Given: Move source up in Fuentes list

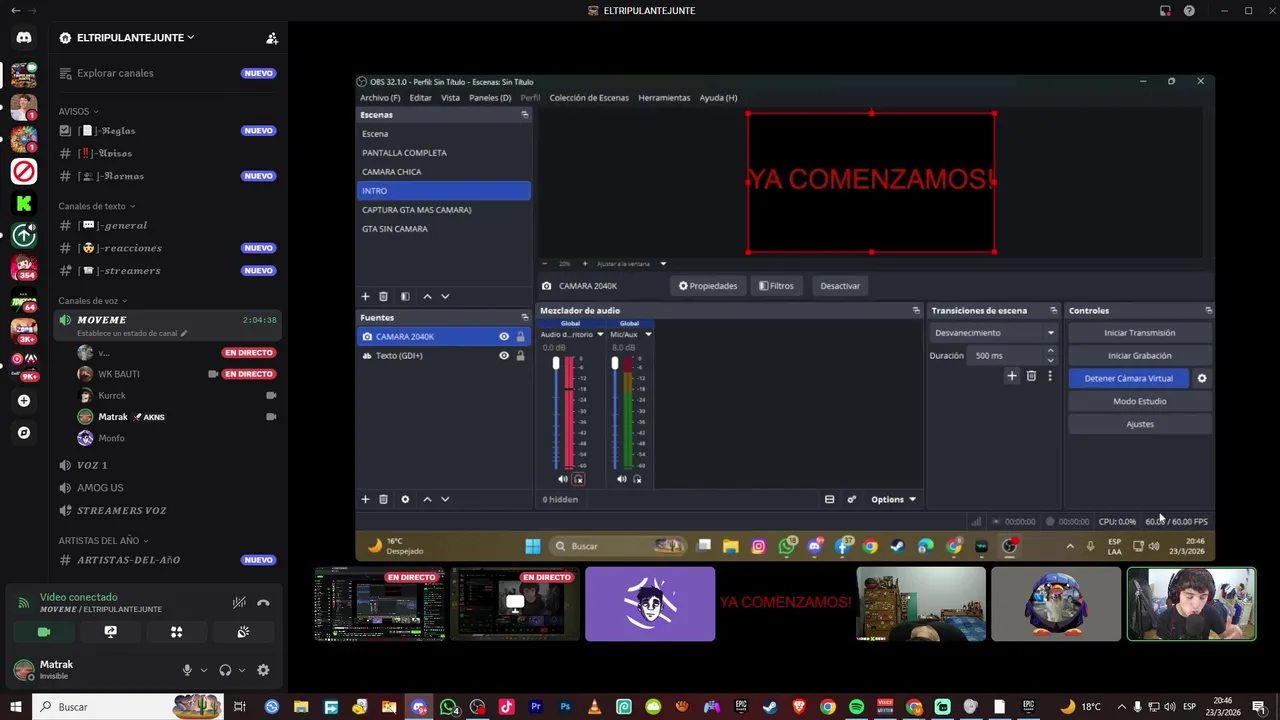Looking at the screenshot, I should click(427, 499).
